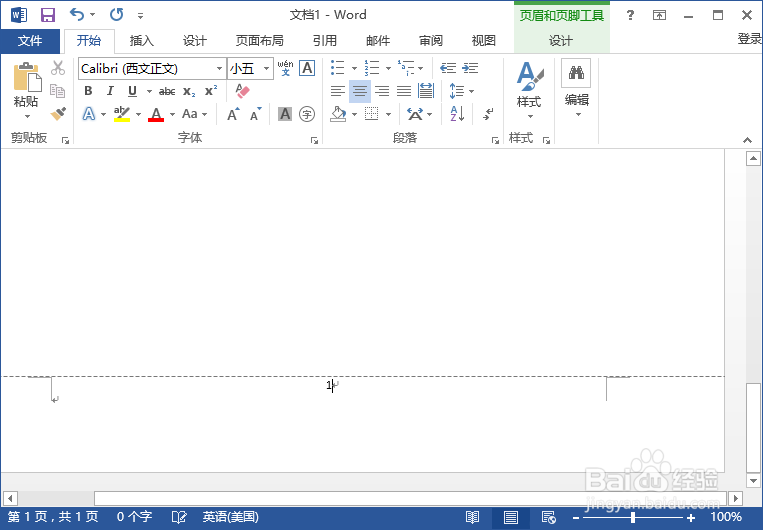Expand the bullets list dropdown arrow

tap(354, 68)
